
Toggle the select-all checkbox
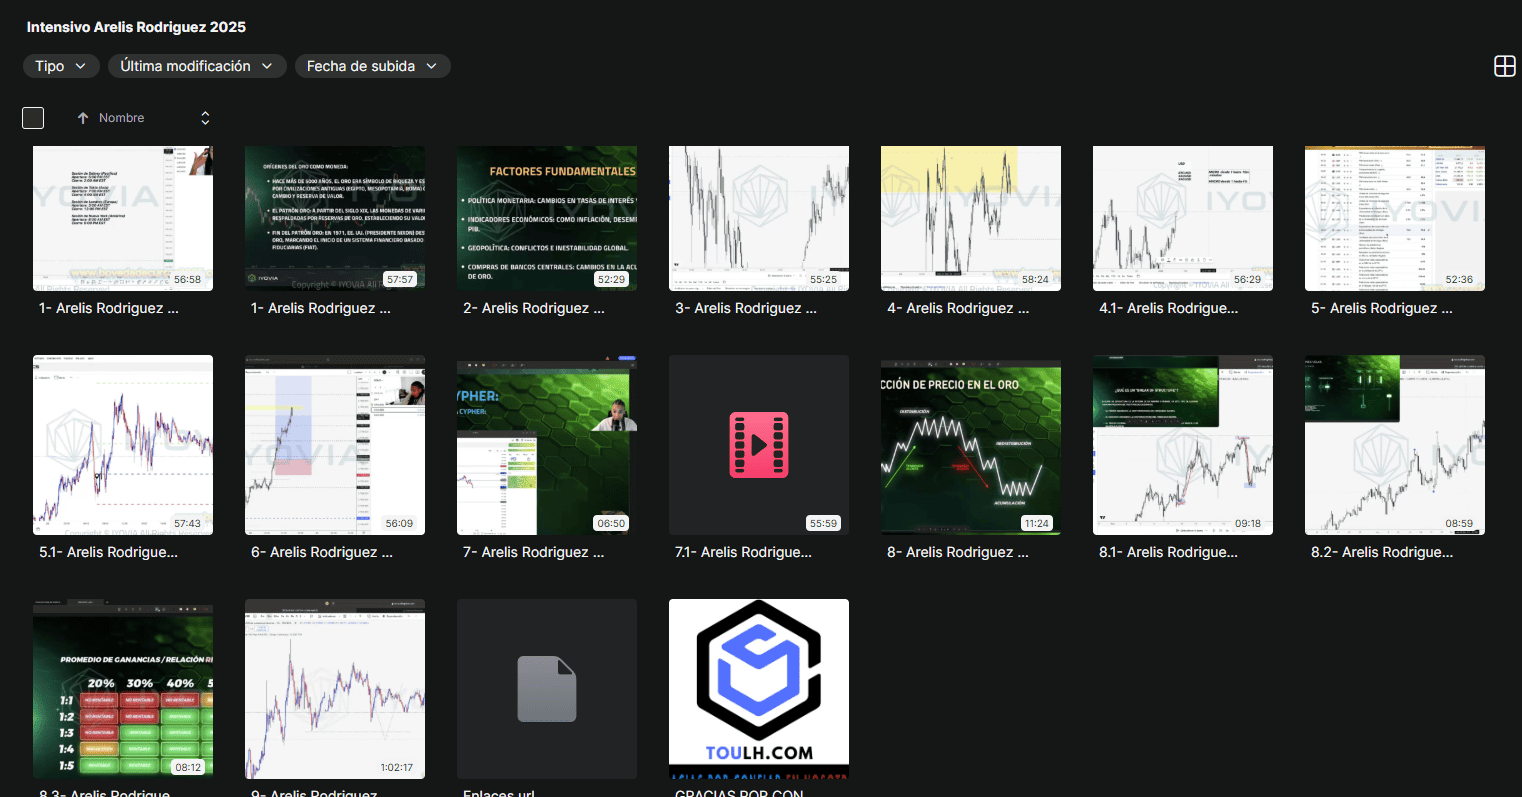pos(33,118)
